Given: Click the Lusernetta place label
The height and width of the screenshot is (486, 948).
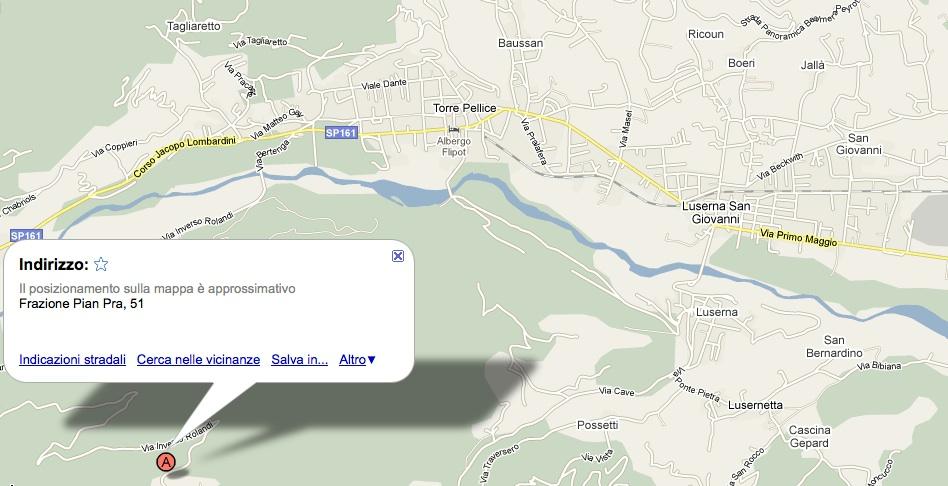Looking at the screenshot, I should tap(755, 405).
